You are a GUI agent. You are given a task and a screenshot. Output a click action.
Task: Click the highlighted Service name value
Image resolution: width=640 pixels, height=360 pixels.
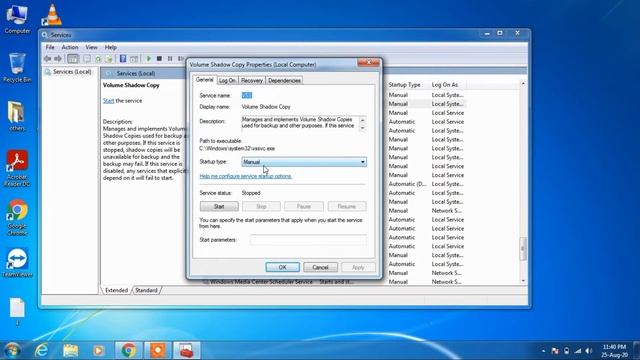(x=247, y=96)
